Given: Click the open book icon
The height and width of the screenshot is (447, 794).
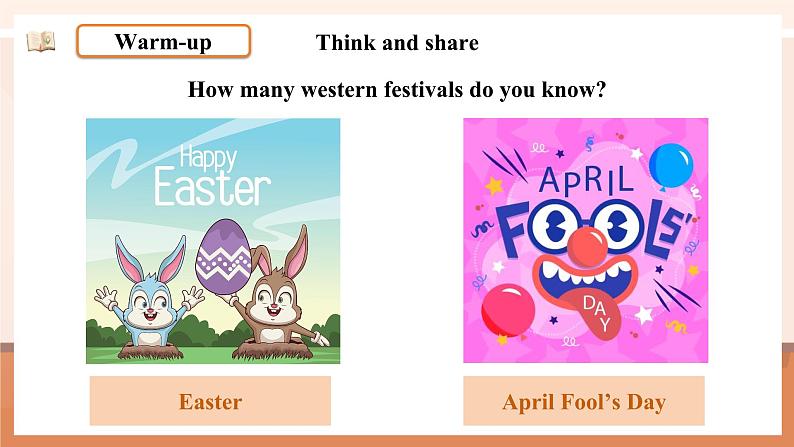Looking at the screenshot, I should 41,41.
